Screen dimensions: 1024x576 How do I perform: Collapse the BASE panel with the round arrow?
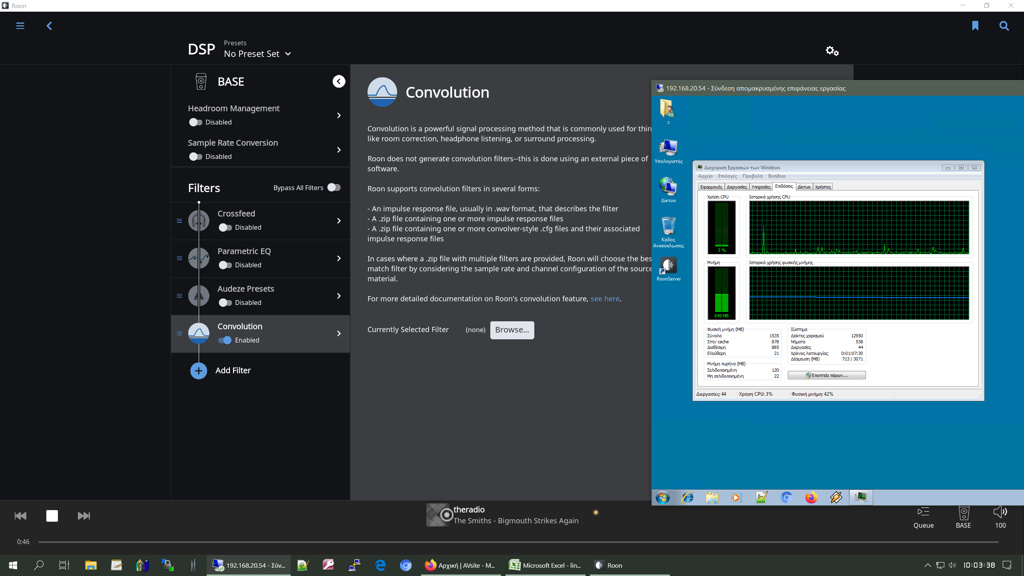(338, 82)
